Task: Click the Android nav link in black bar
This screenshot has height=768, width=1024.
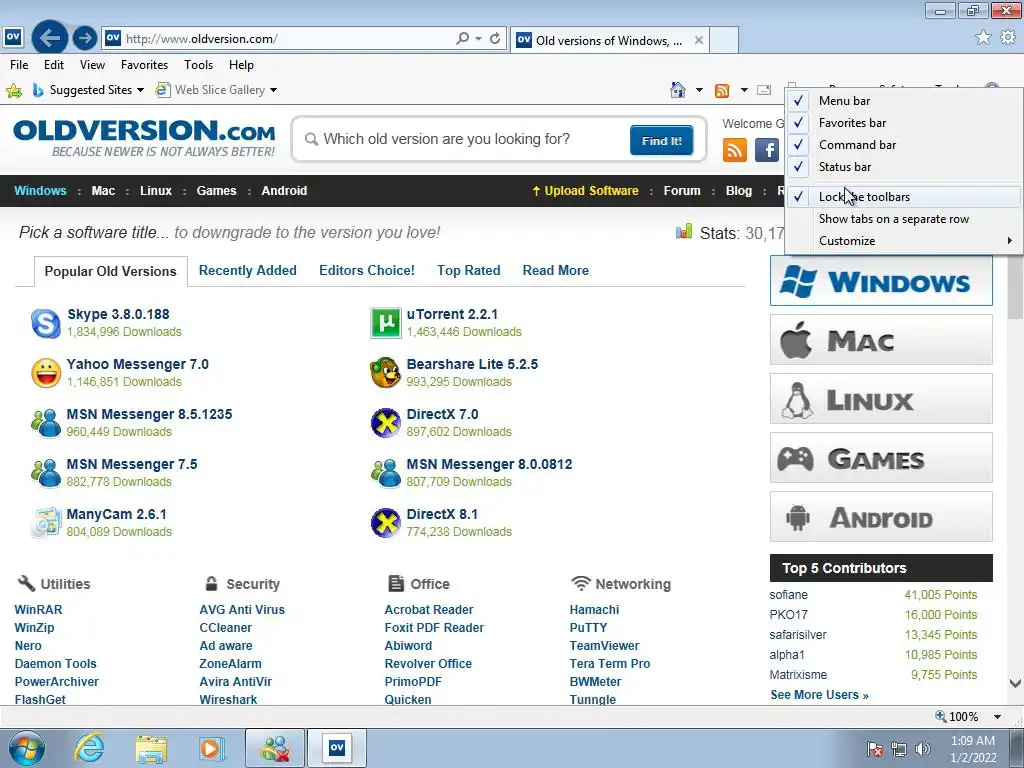Action: [x=284, y=191]
